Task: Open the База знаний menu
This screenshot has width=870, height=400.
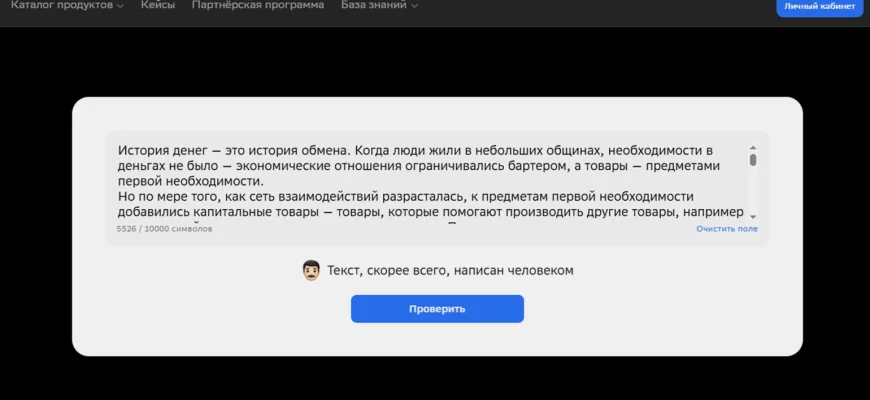Action: coord(374,5)
